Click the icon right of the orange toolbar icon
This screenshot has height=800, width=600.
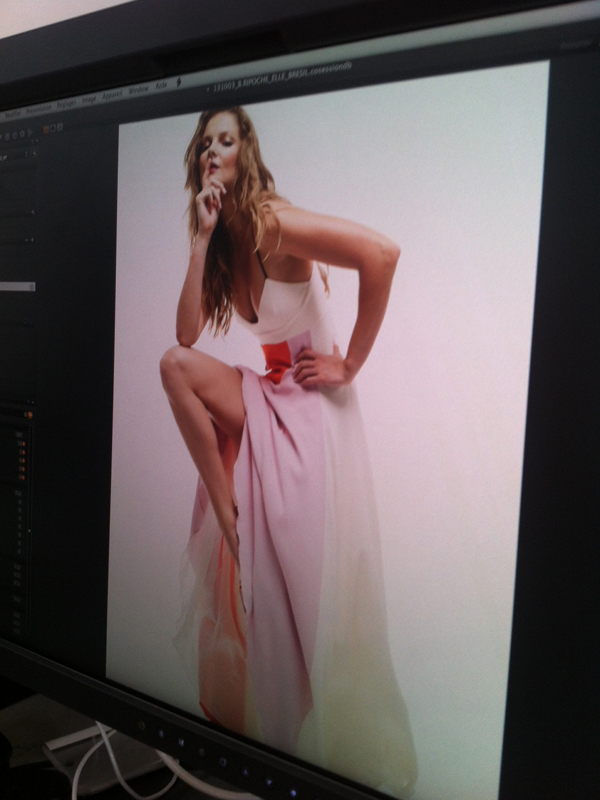(x=52, y=129)
